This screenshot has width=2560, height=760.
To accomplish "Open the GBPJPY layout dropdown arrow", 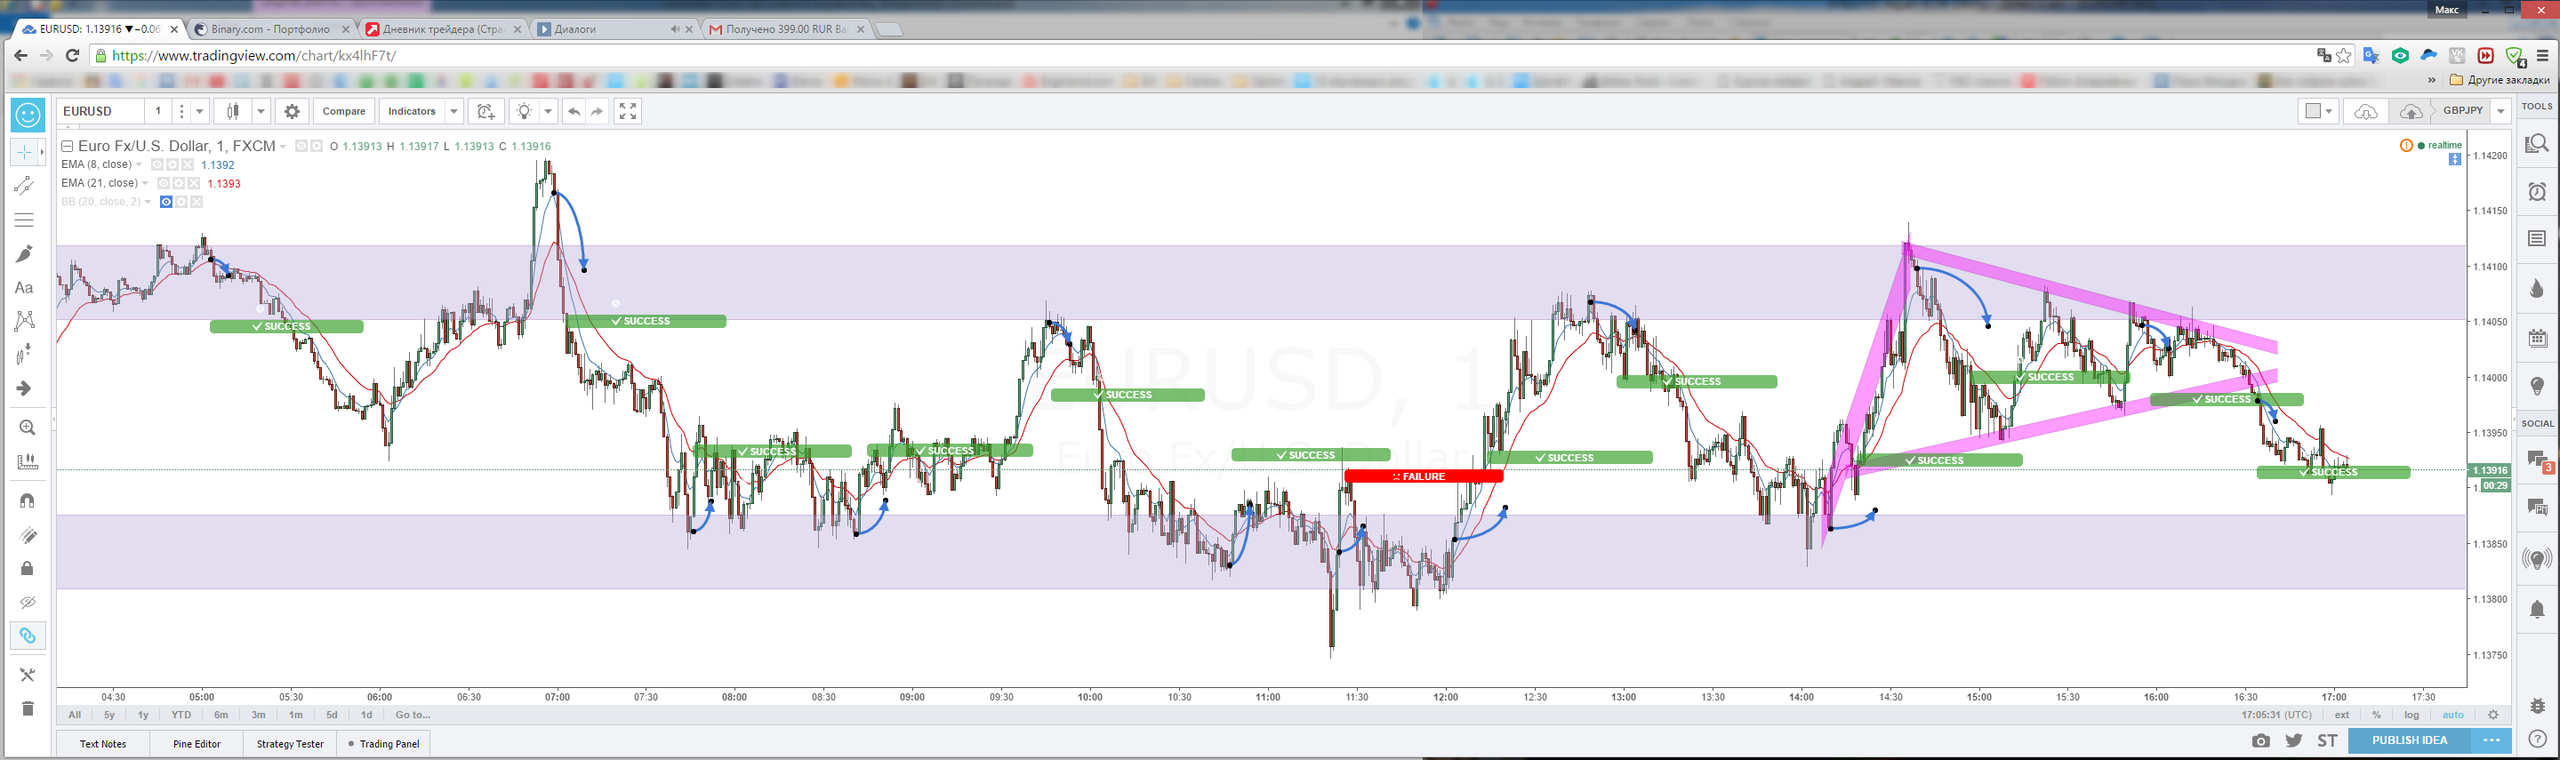I will pyautogui.click(x=2500, y=112).
